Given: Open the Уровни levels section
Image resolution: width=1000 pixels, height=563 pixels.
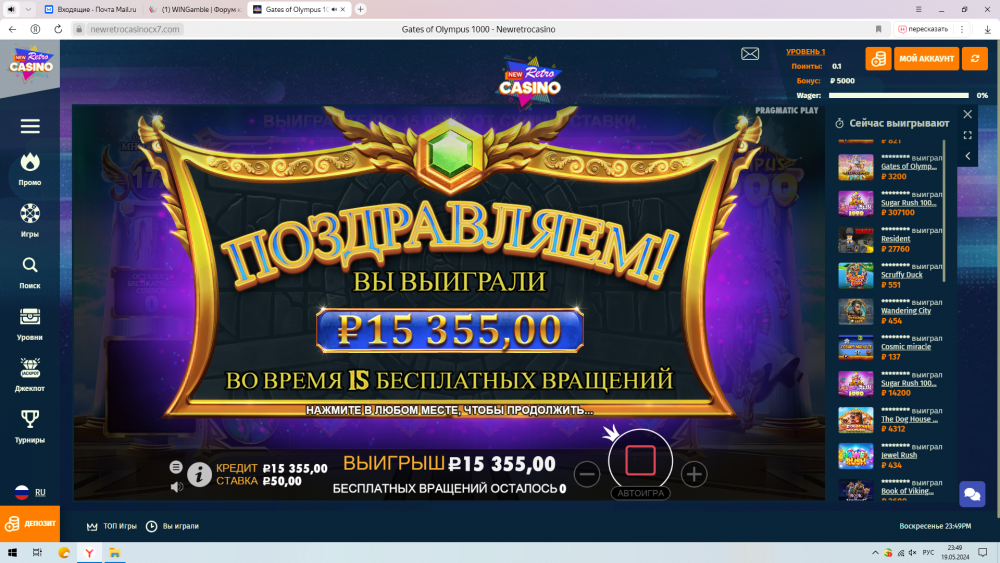Looking at the screenshot, I should (x=30, y=324).
